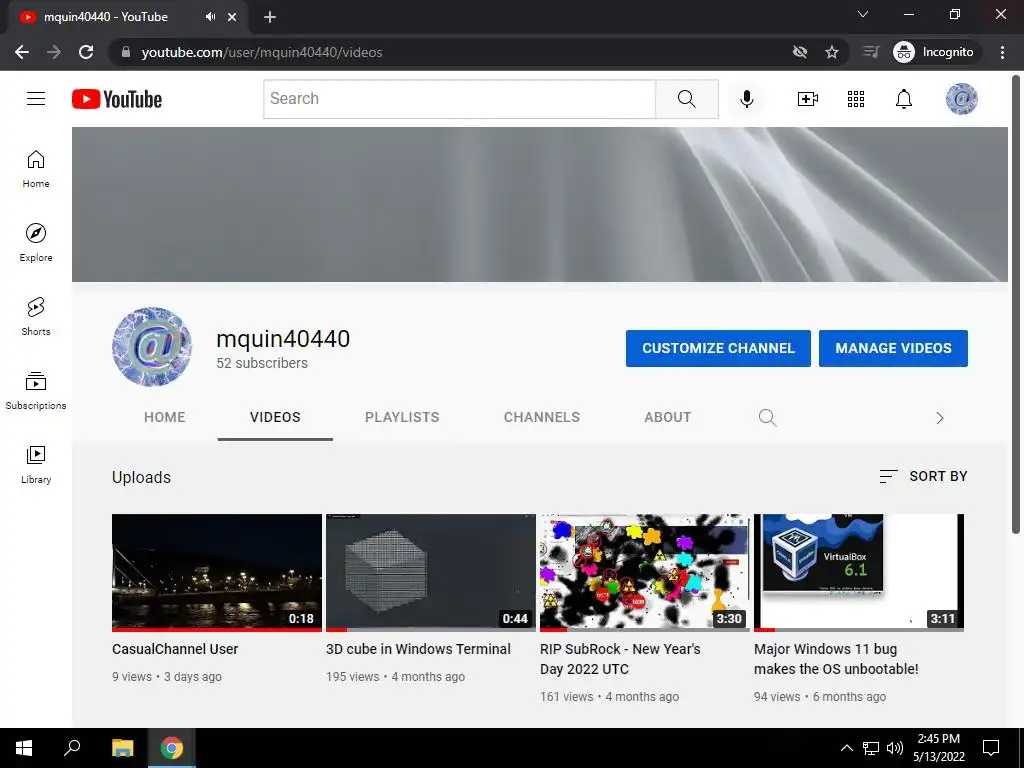The image size is (1024, 768).
Task: Open the About tab
Action: coord(667,417)
